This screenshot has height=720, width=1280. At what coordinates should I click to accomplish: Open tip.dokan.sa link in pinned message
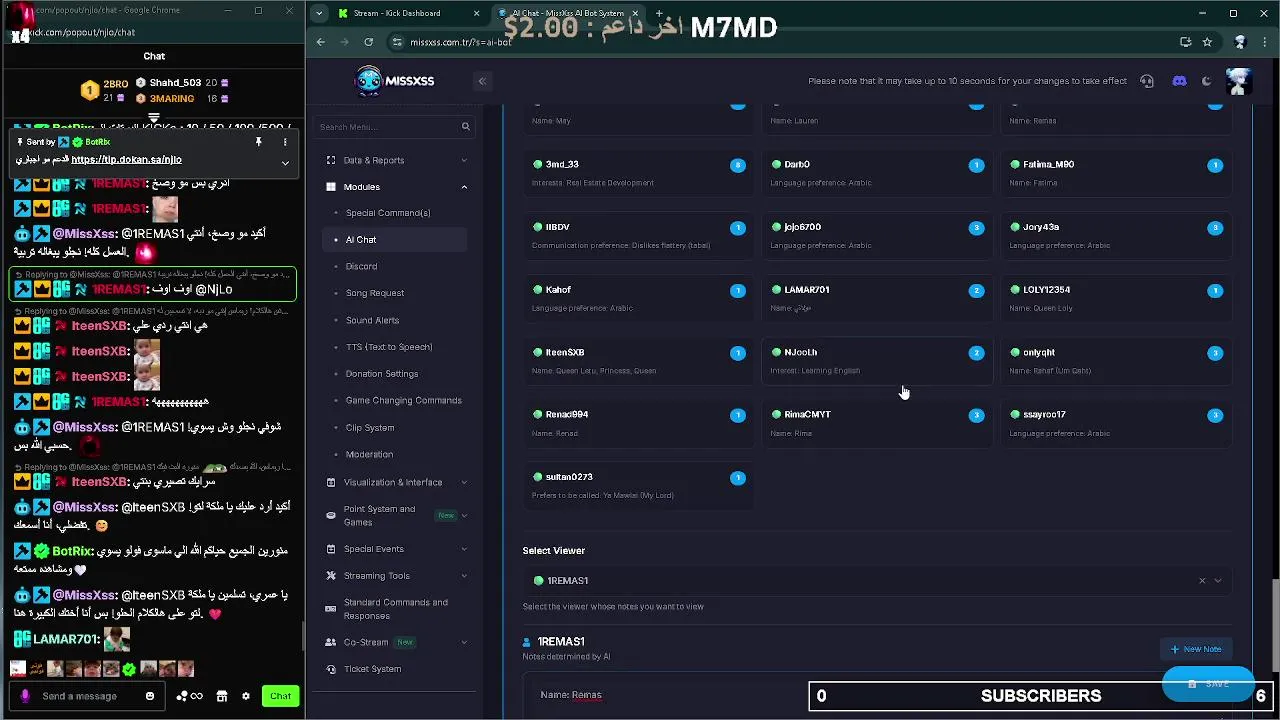click(126, 160)
